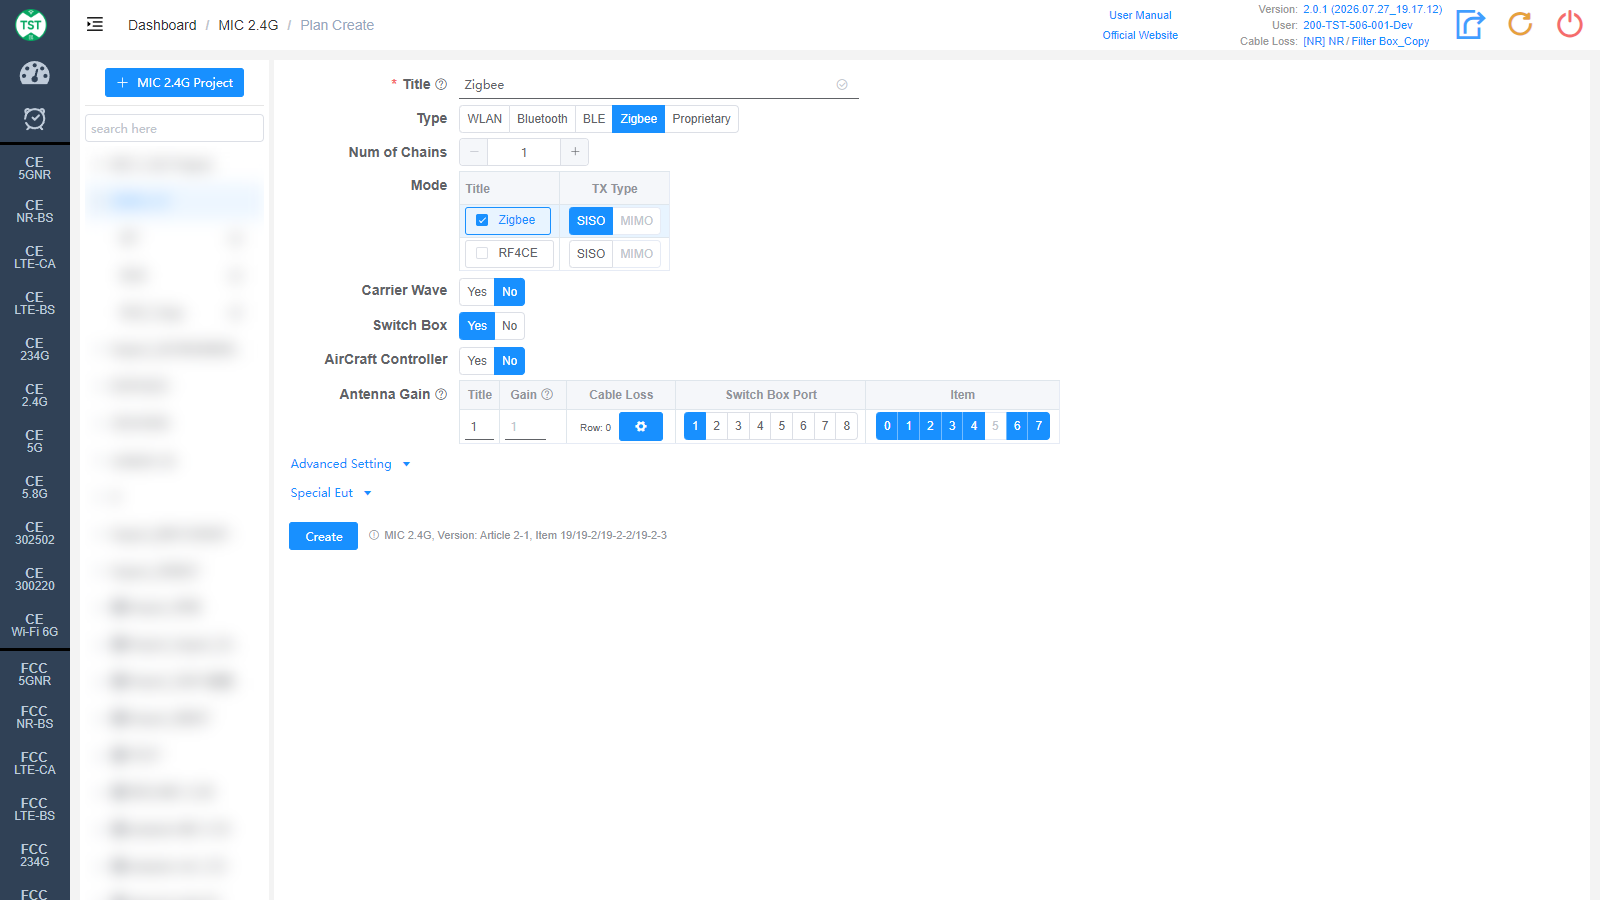The height and width of the screenshot is (900, 1600).
Task: Click the search here input field
Action: [x=174, y=128]
